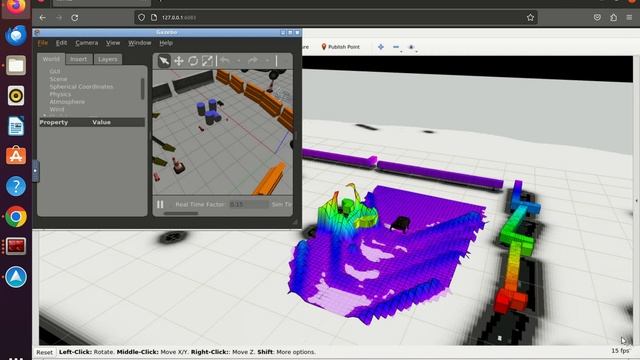Open the View menu in Gazebo
This screenshot has height=360, width=640.
pos(113,43)
